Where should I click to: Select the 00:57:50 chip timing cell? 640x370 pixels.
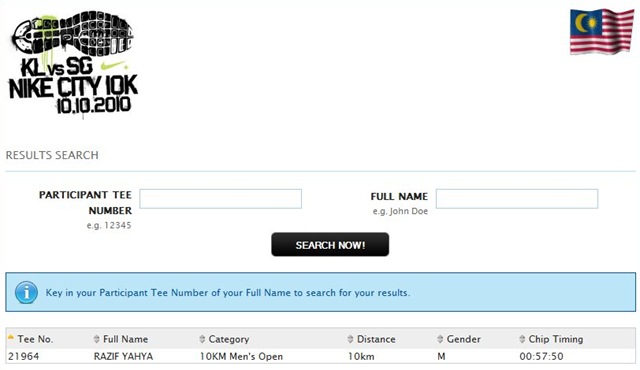click(541, 356)
